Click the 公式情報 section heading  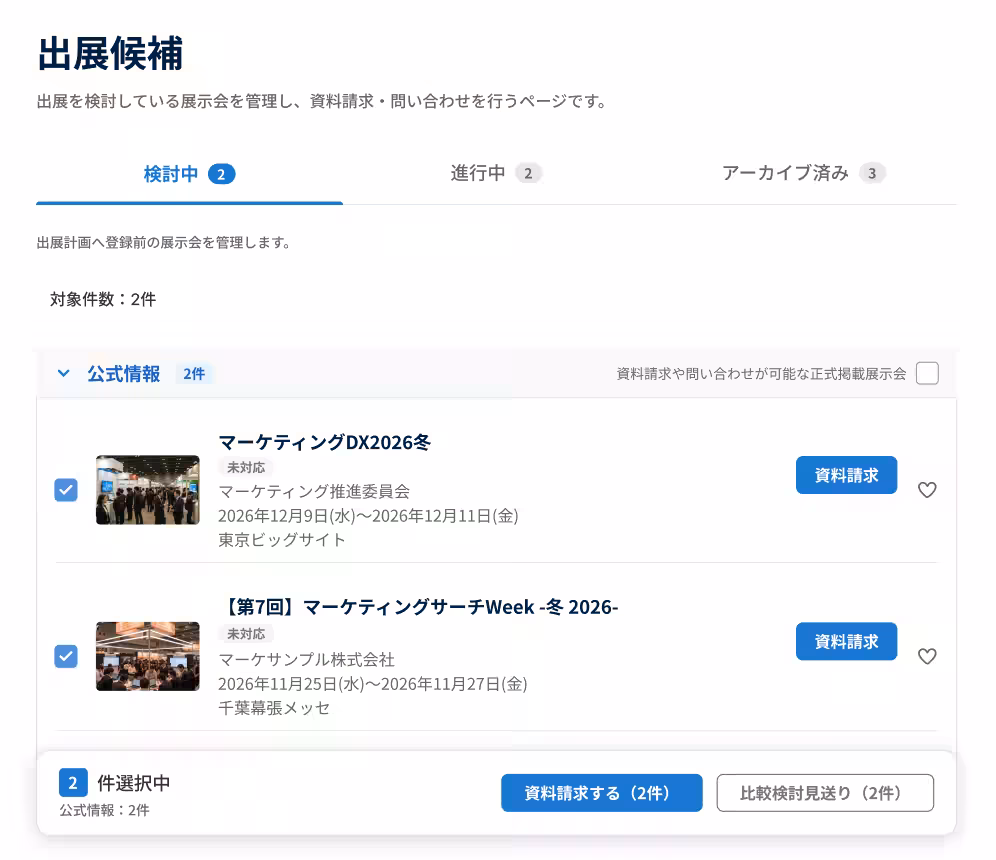pyautogui.click(x=124, y=374)
